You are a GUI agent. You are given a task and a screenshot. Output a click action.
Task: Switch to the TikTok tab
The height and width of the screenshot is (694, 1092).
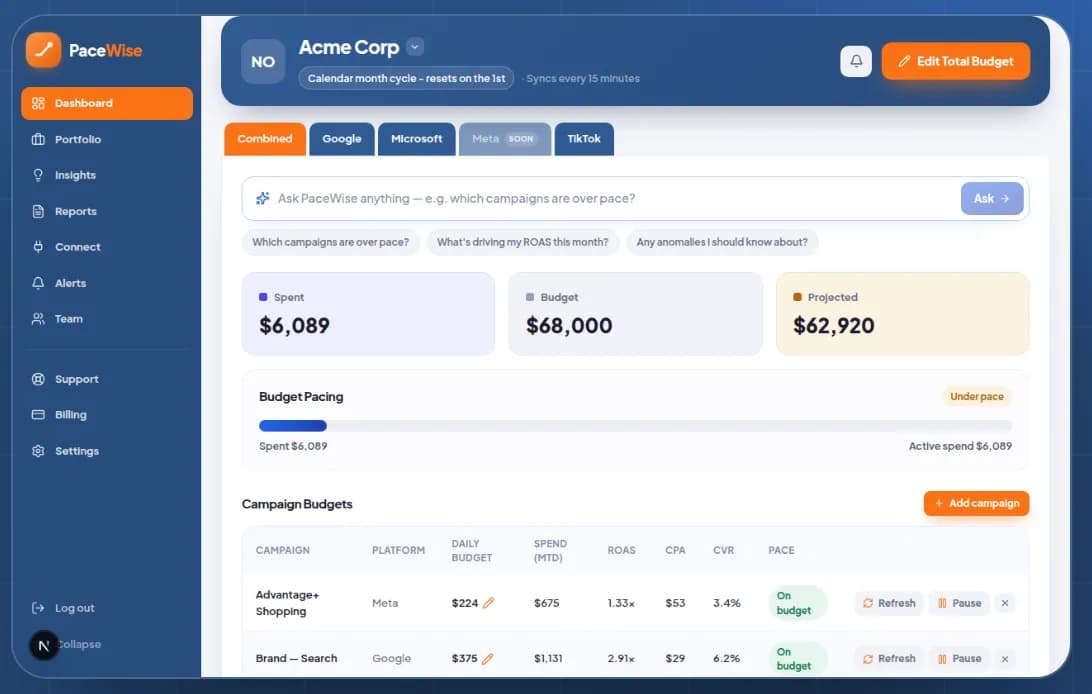click(x=584, y=139)
